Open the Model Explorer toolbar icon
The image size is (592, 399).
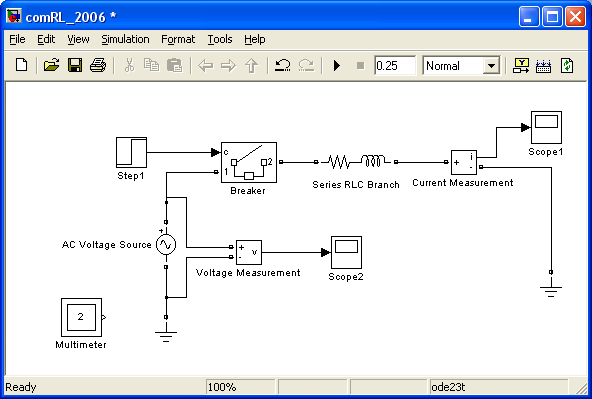(x=543, y=66)
